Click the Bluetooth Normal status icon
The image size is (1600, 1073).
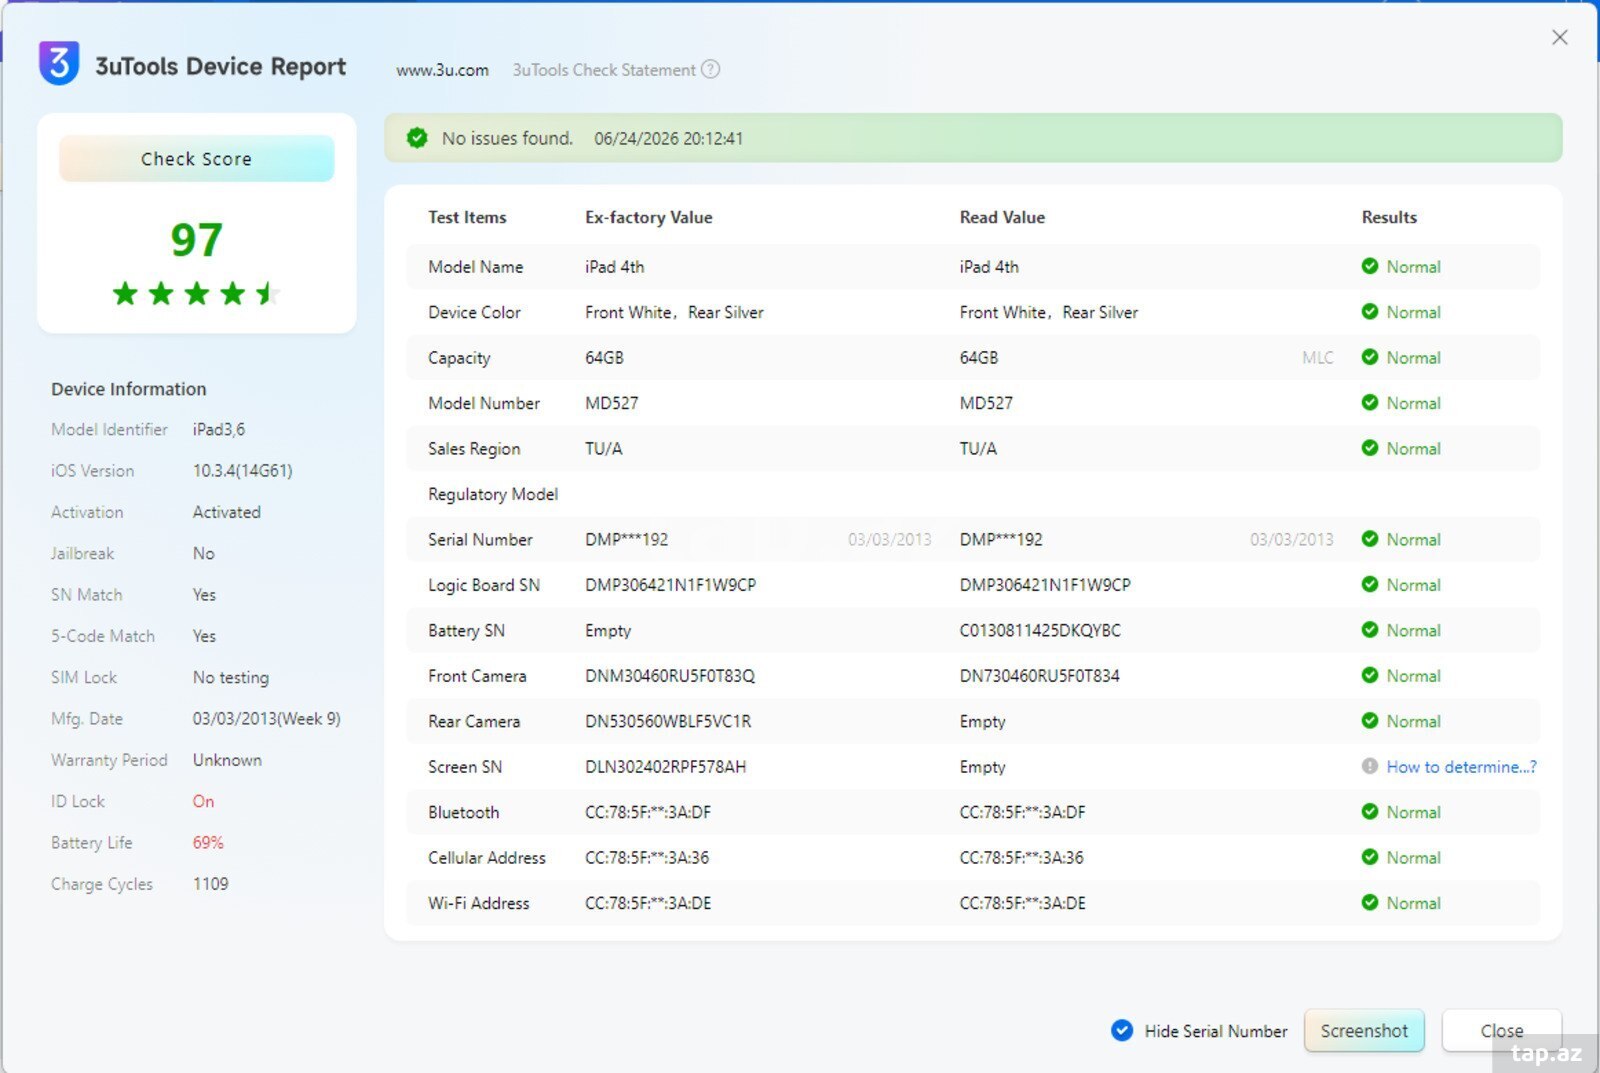coord(1370,811)
